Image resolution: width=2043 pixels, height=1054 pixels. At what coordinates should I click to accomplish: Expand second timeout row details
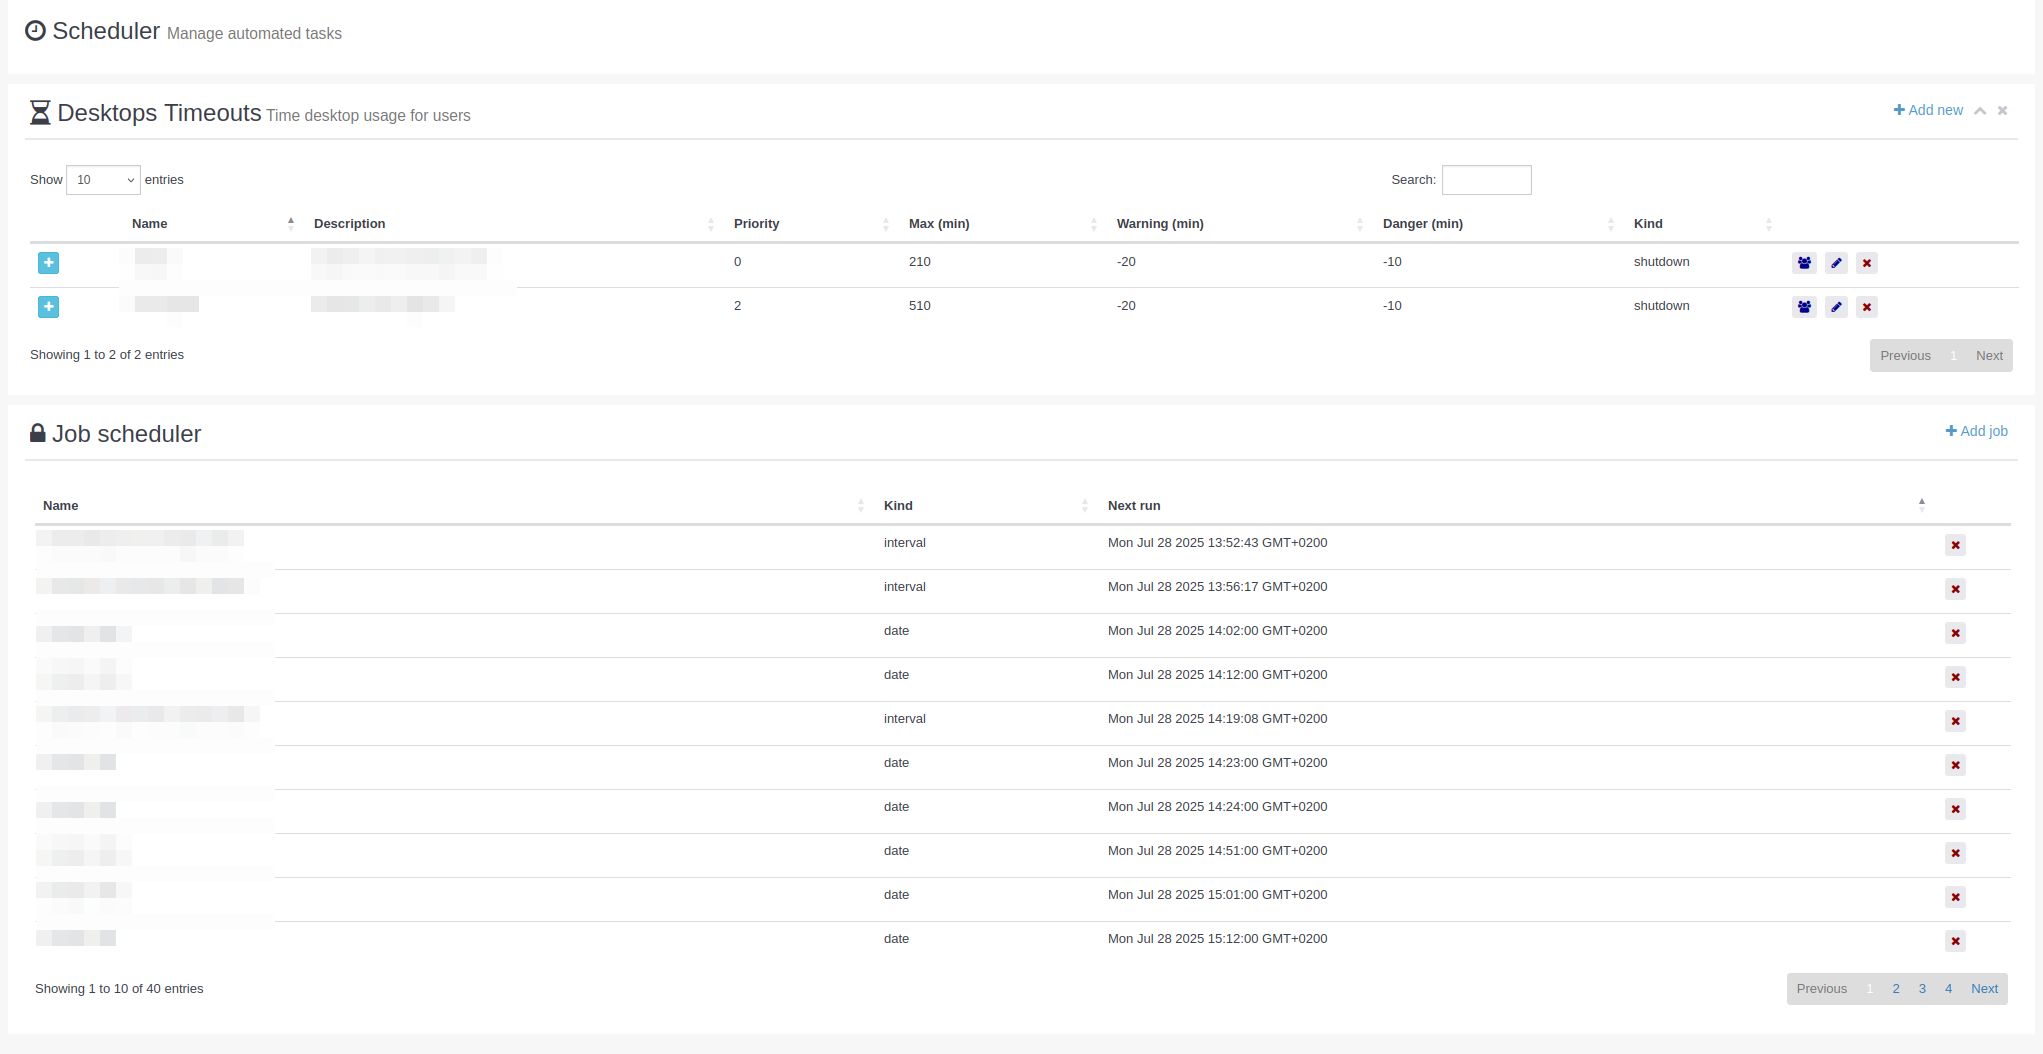48,307
